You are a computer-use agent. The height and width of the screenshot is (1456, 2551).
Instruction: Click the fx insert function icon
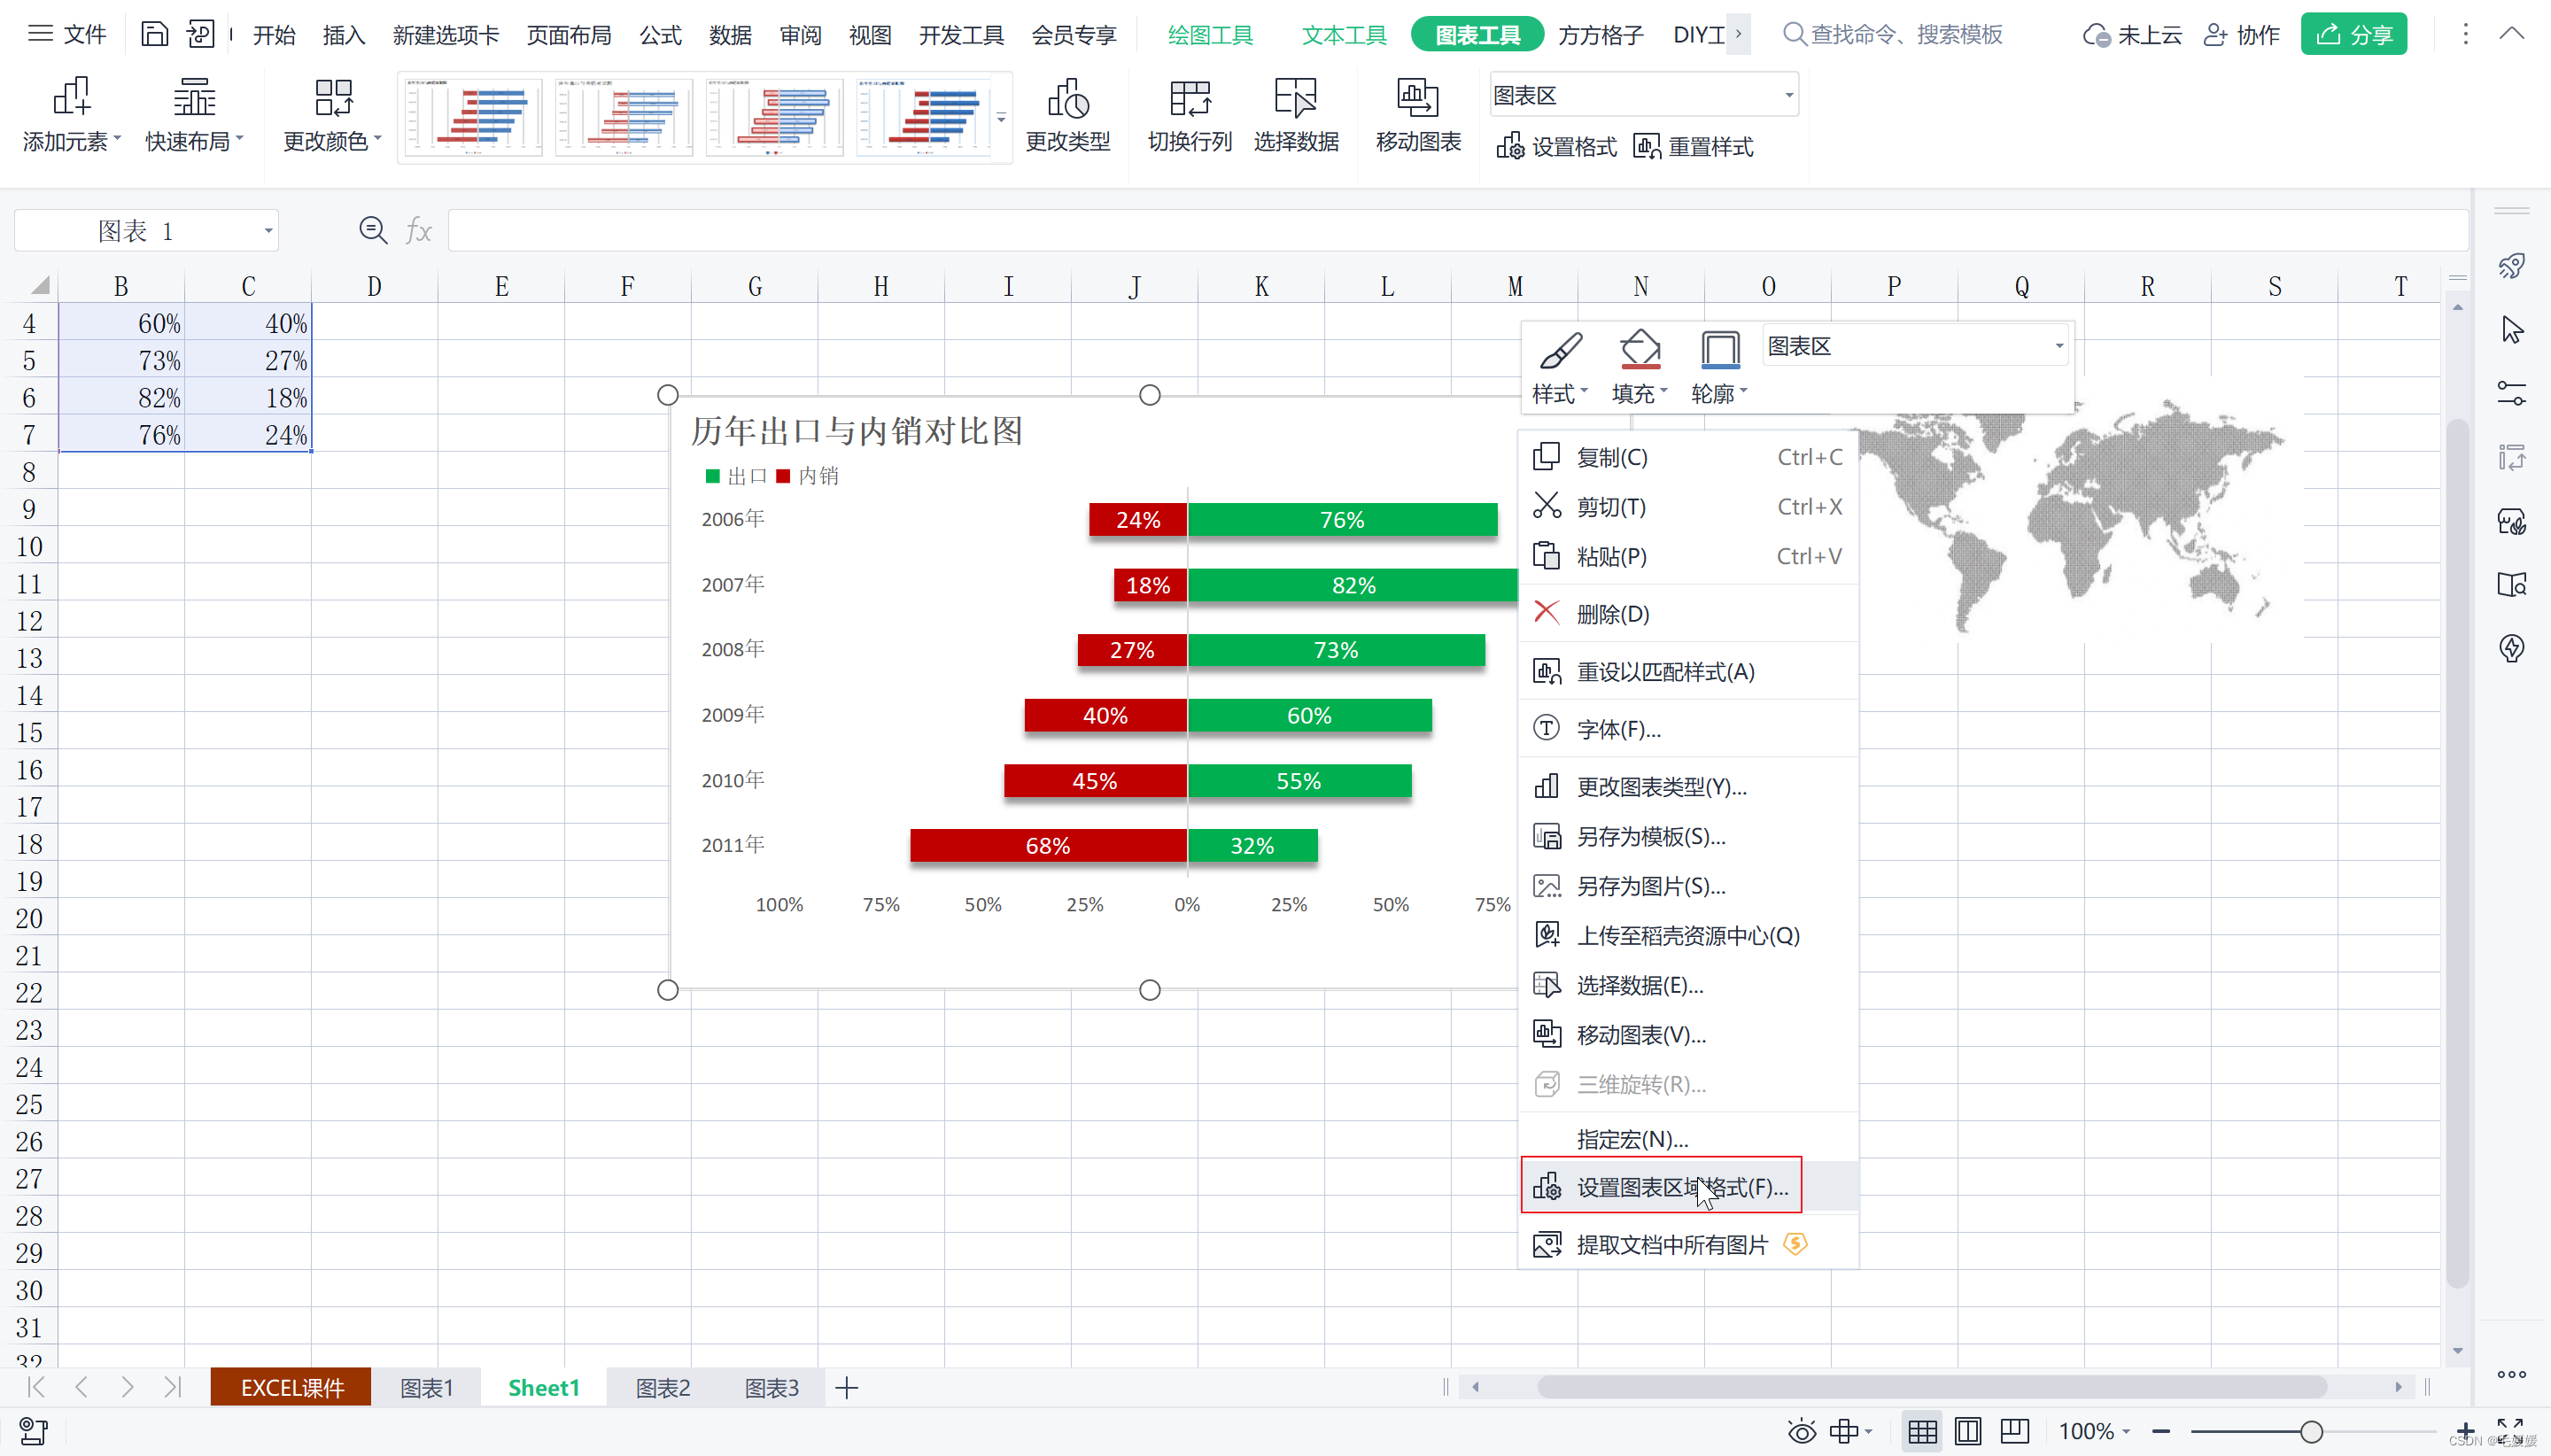tap(419, 231)
